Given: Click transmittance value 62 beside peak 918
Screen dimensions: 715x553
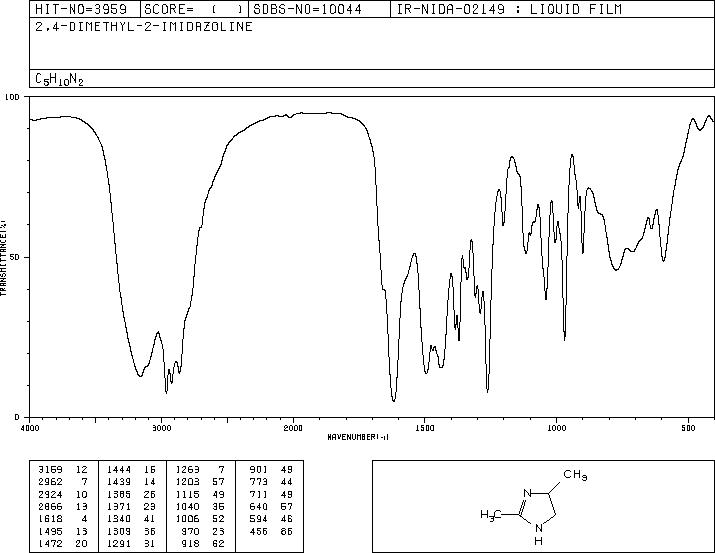Looking at the screenshot, I should 218,544.
